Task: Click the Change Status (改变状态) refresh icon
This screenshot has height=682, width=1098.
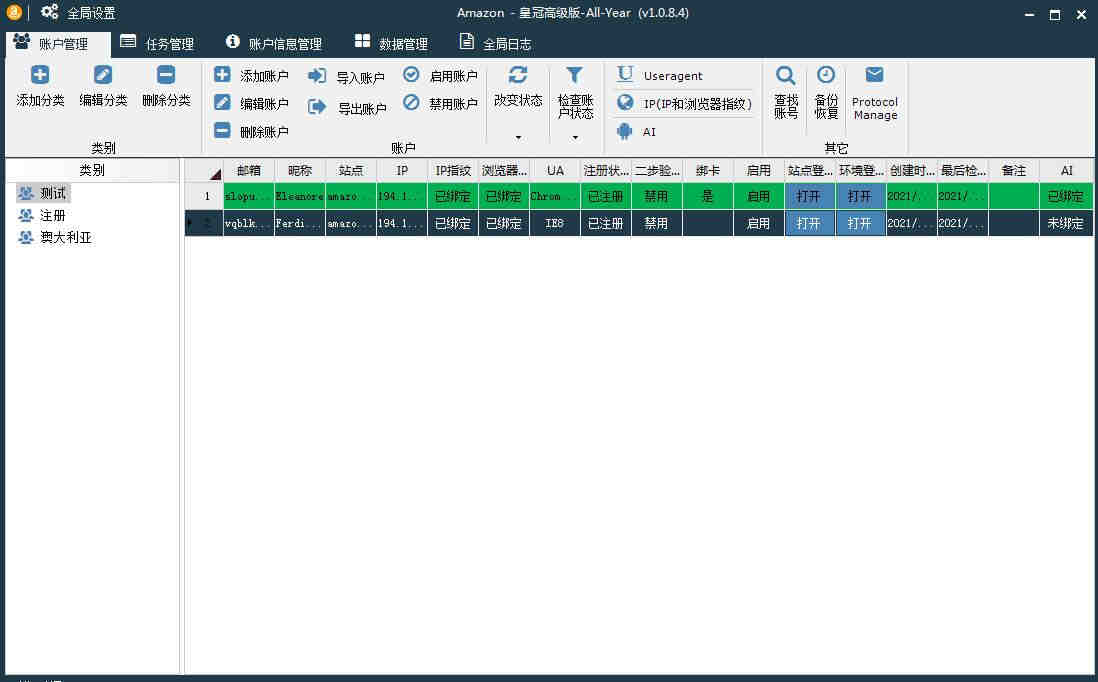Action: [518, 75]
